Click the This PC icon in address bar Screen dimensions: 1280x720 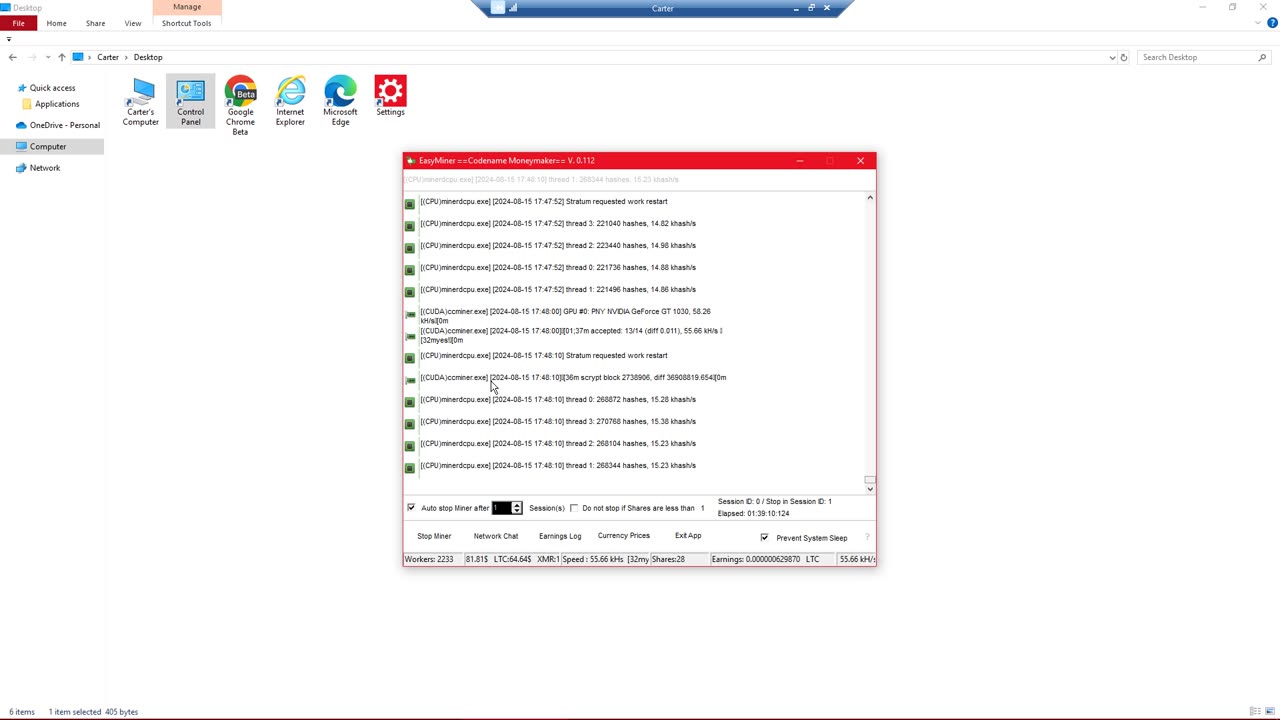tap(78, 57)
